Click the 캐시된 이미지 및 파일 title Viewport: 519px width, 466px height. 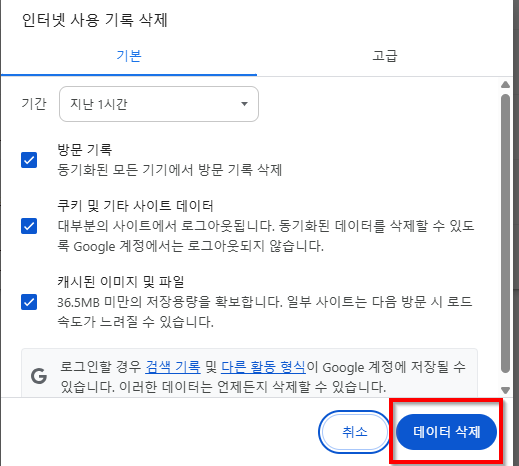[121, 282]
